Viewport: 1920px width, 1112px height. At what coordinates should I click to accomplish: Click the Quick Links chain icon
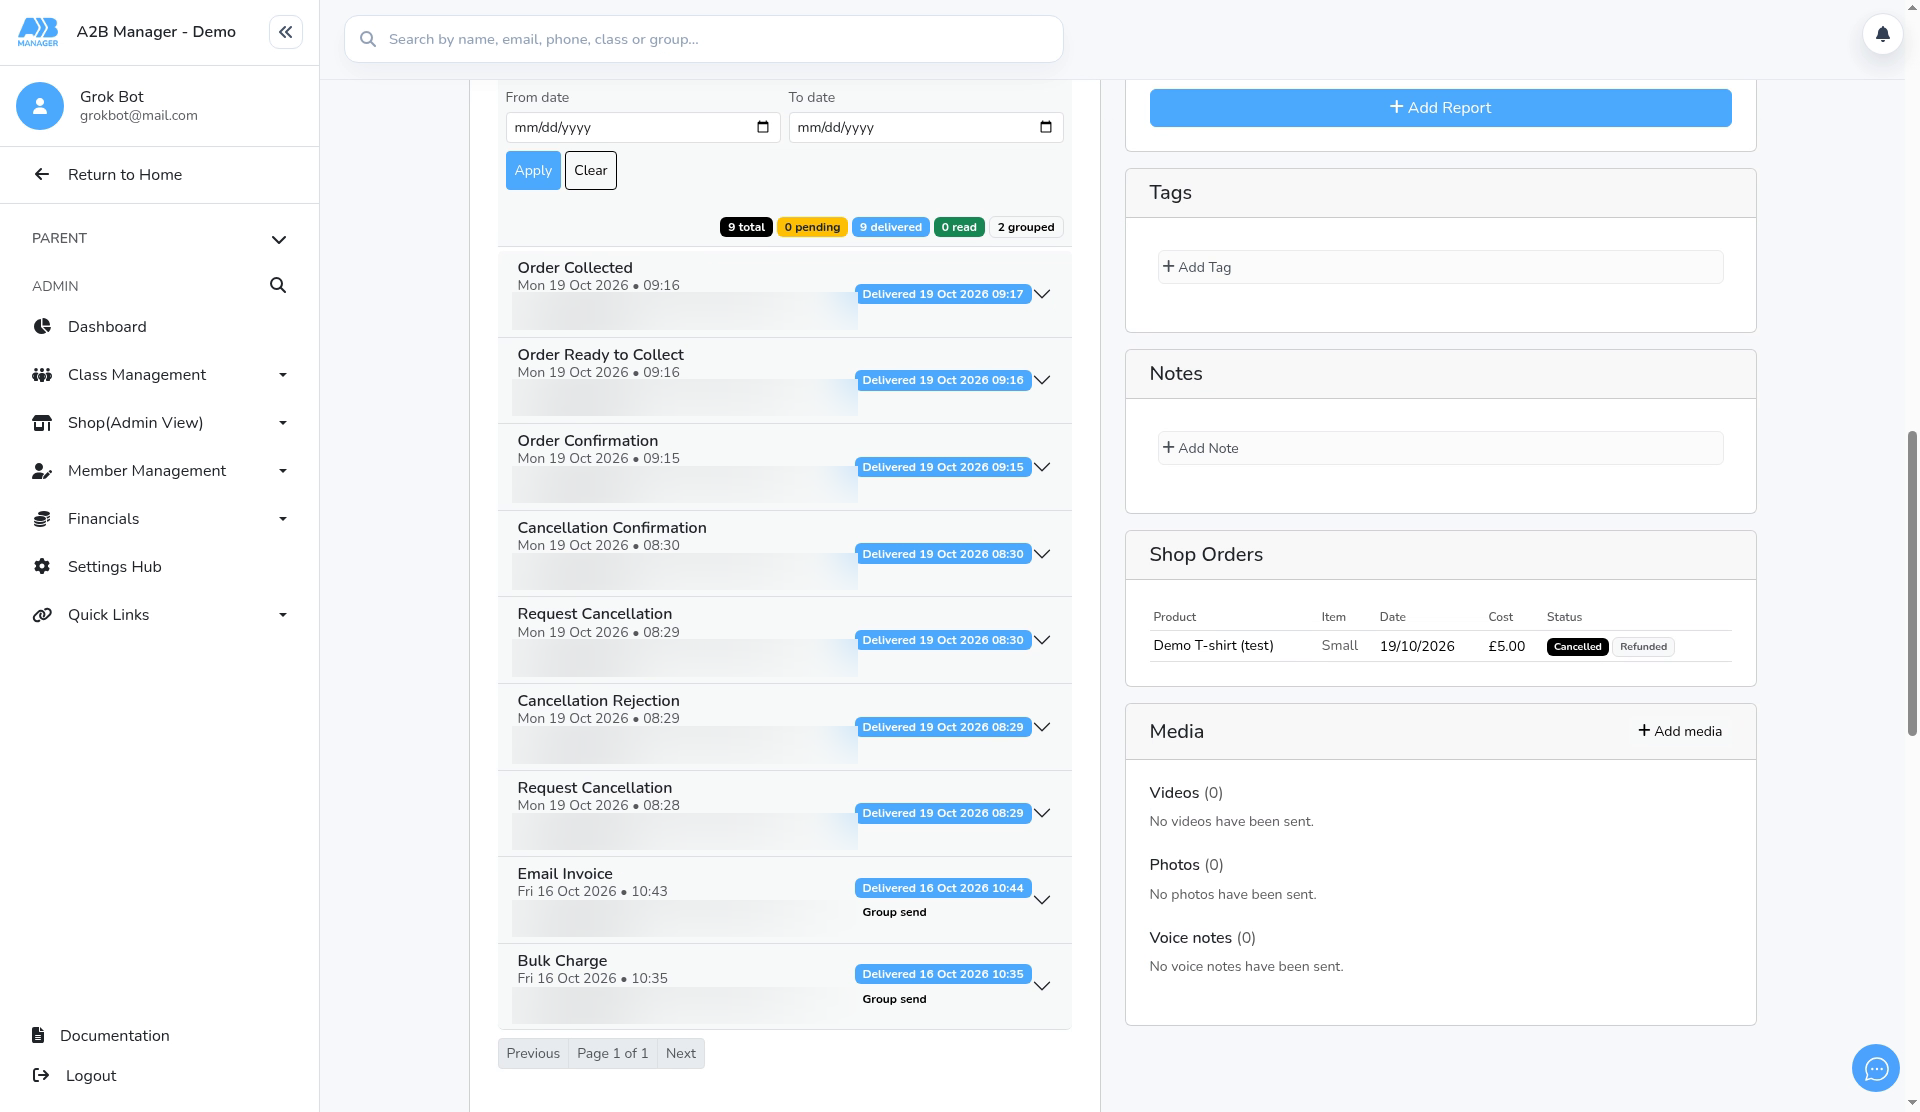point(42,615)
